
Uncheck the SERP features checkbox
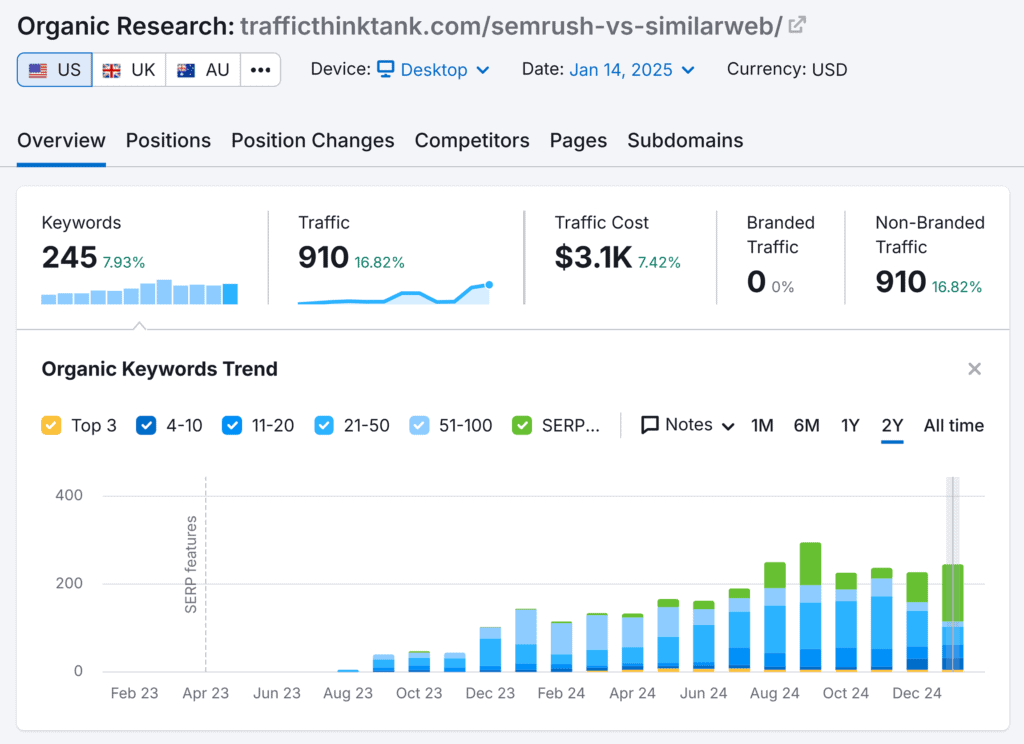pyautogui.click(x=521, y=425)
